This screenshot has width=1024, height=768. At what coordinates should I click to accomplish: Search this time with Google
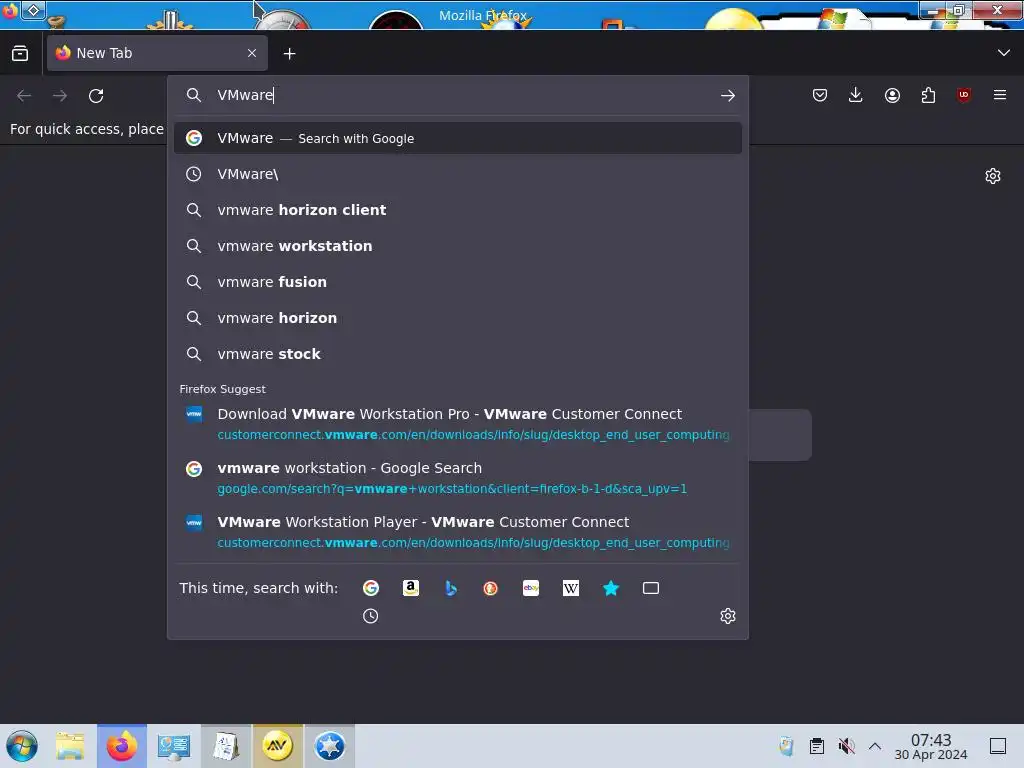point(371,588)
